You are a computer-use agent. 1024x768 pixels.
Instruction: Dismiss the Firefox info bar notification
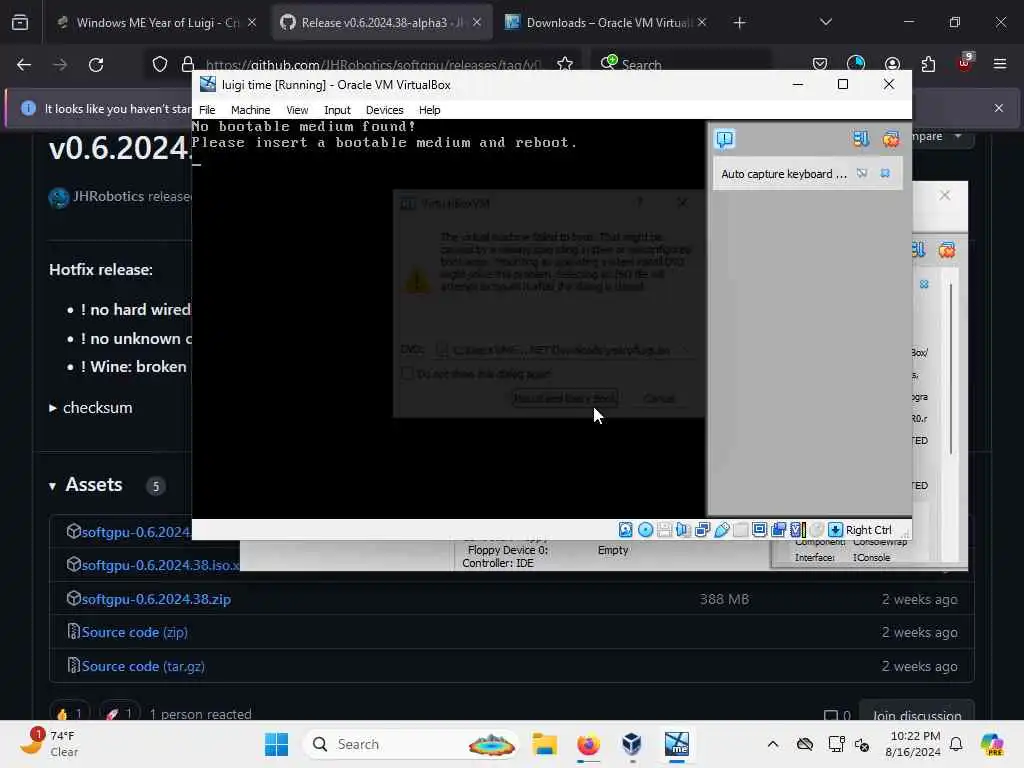999,108
